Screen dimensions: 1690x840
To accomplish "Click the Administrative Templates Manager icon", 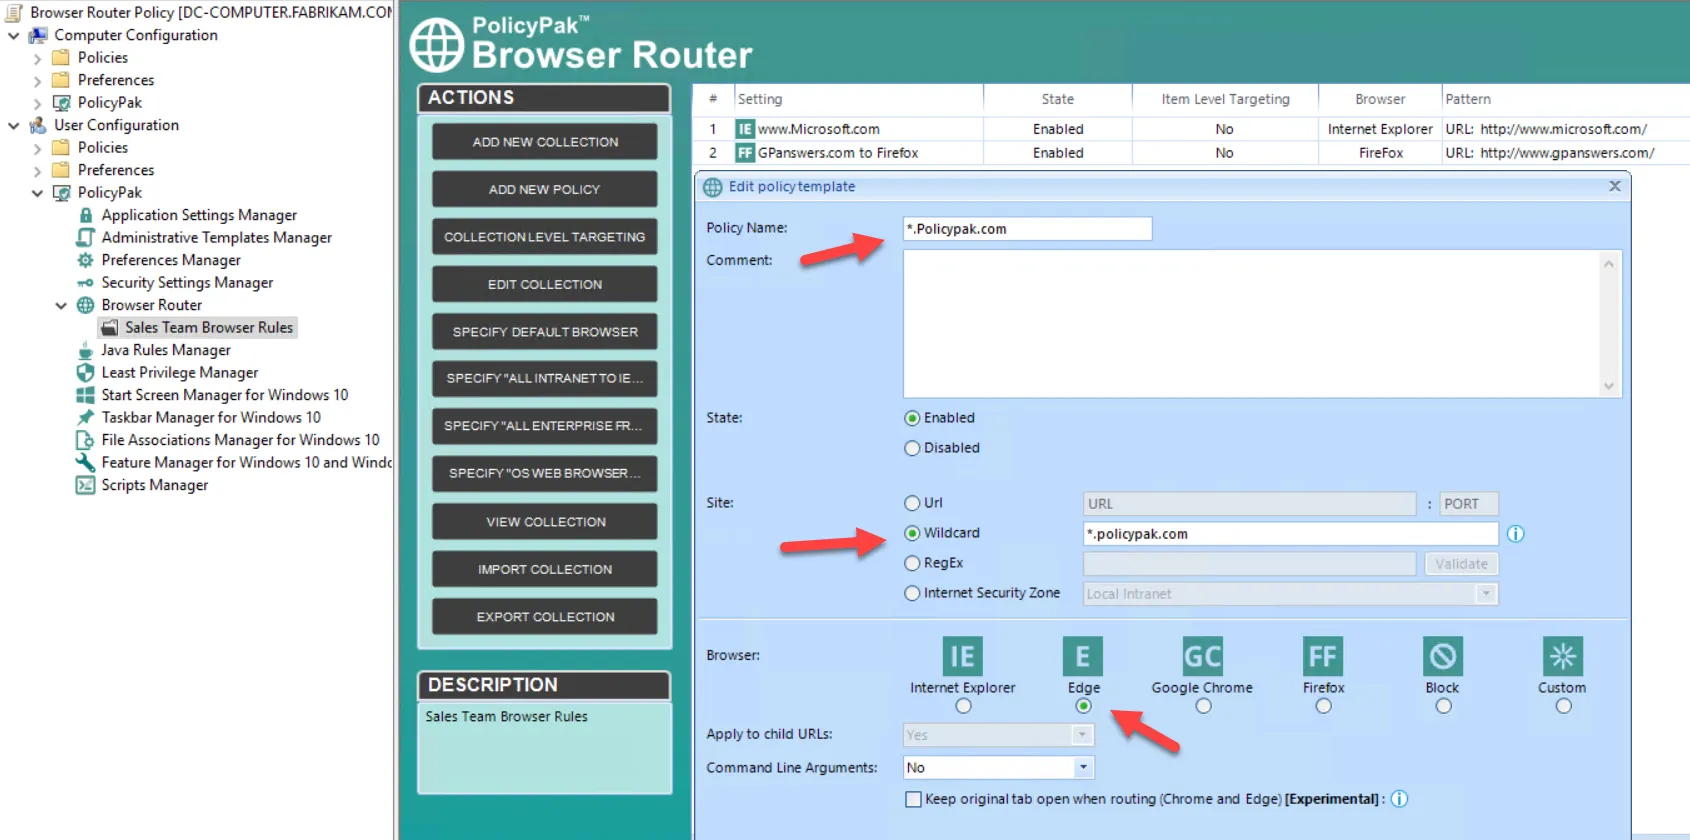I will (86, 237).
